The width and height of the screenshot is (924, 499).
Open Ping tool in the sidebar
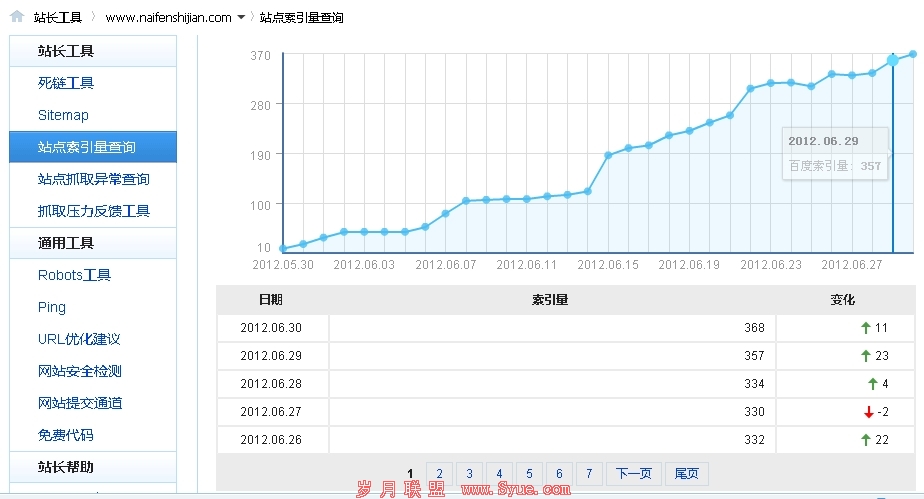[x=52, y=307]
